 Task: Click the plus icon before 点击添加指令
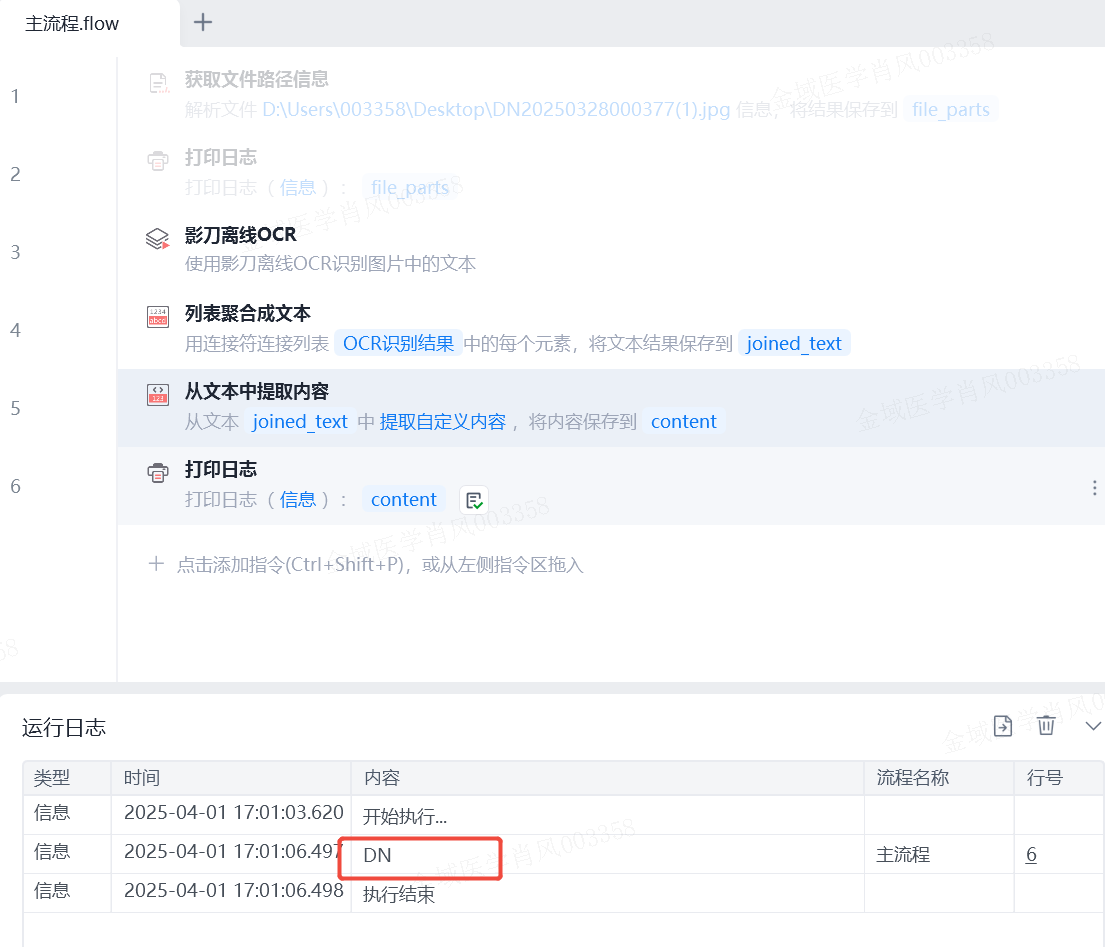pos(156,564)
